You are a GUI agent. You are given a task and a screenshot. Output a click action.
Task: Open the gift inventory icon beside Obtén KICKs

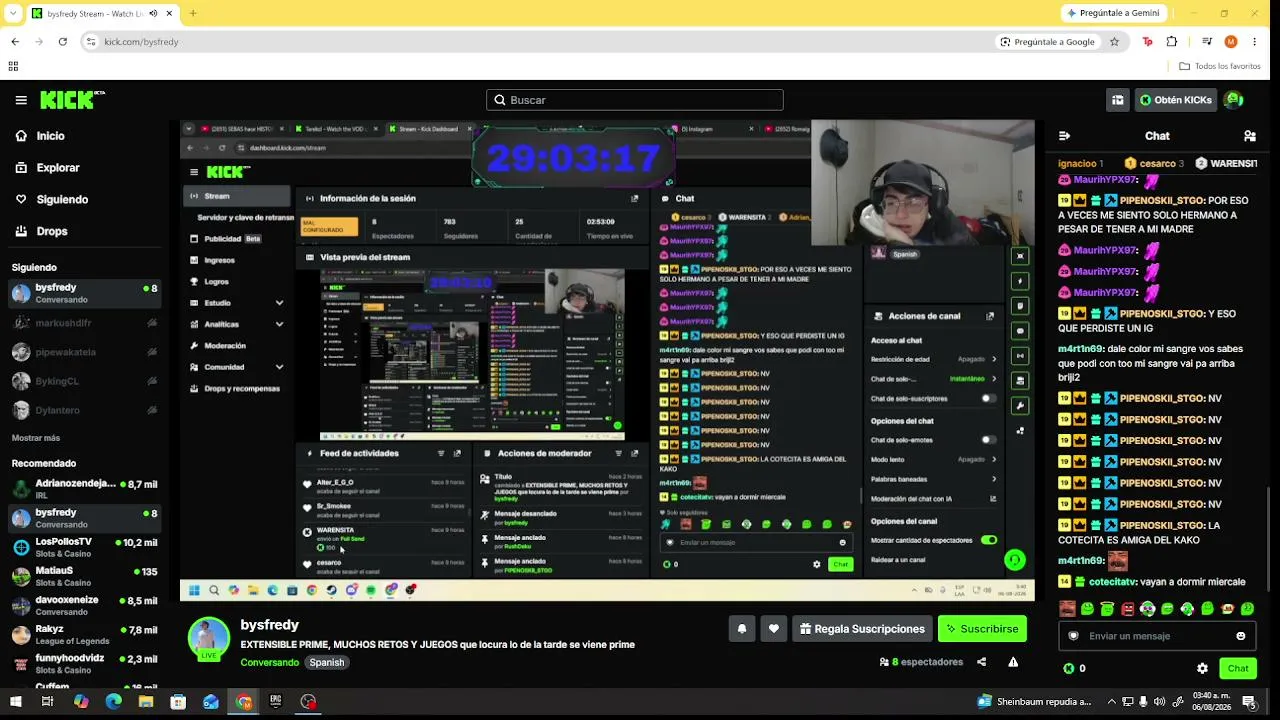[x=1117, y=100]
